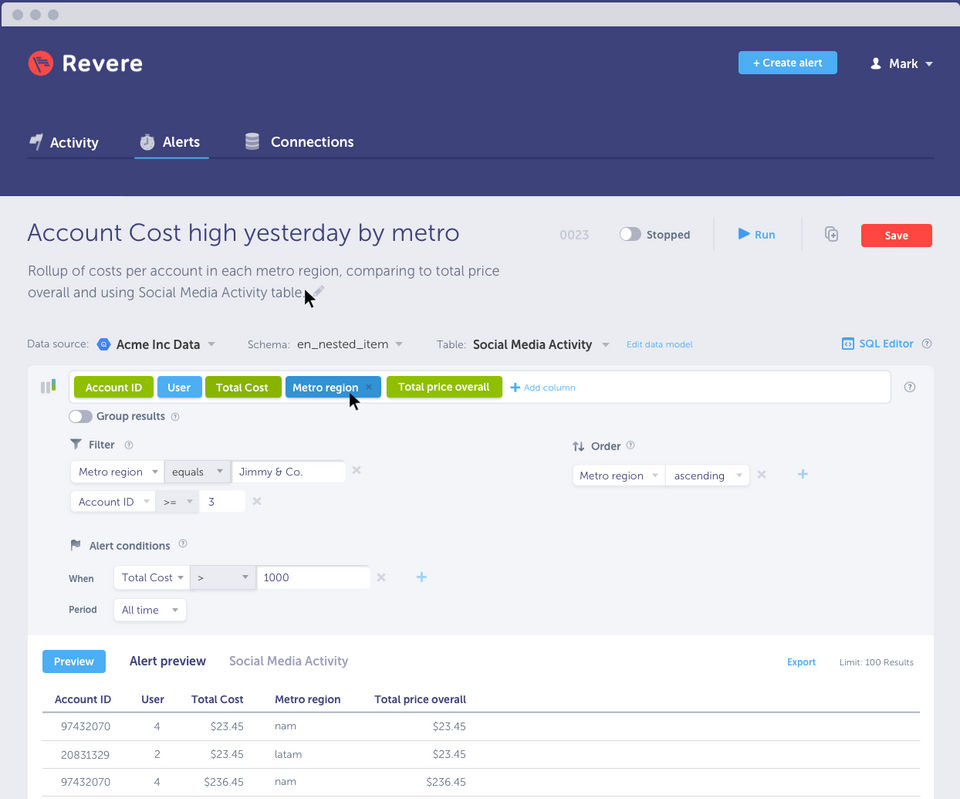This screenshot has width=960, height=799.
Task: Open the All time period dropdown
Action: [x=149, y=610]
